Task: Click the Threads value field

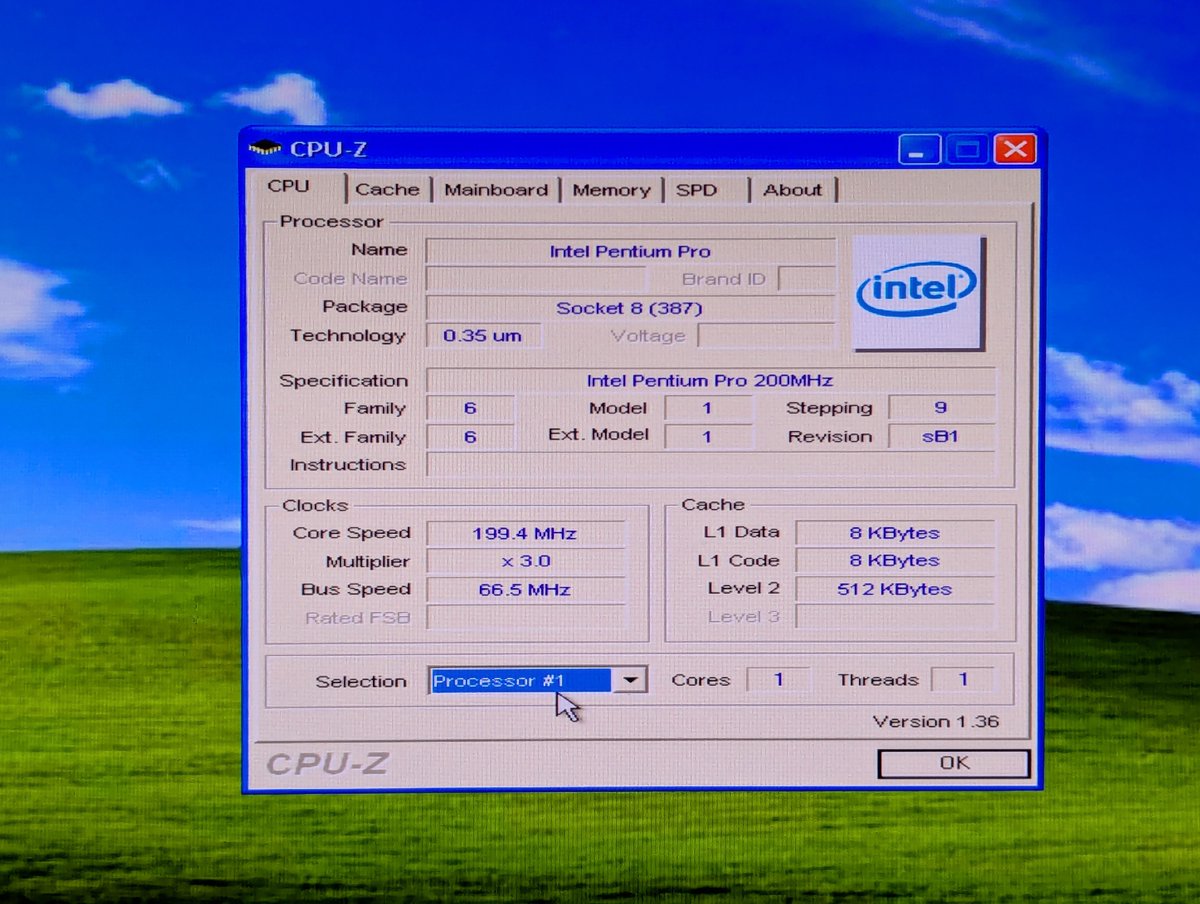Action: pos(963,680)
